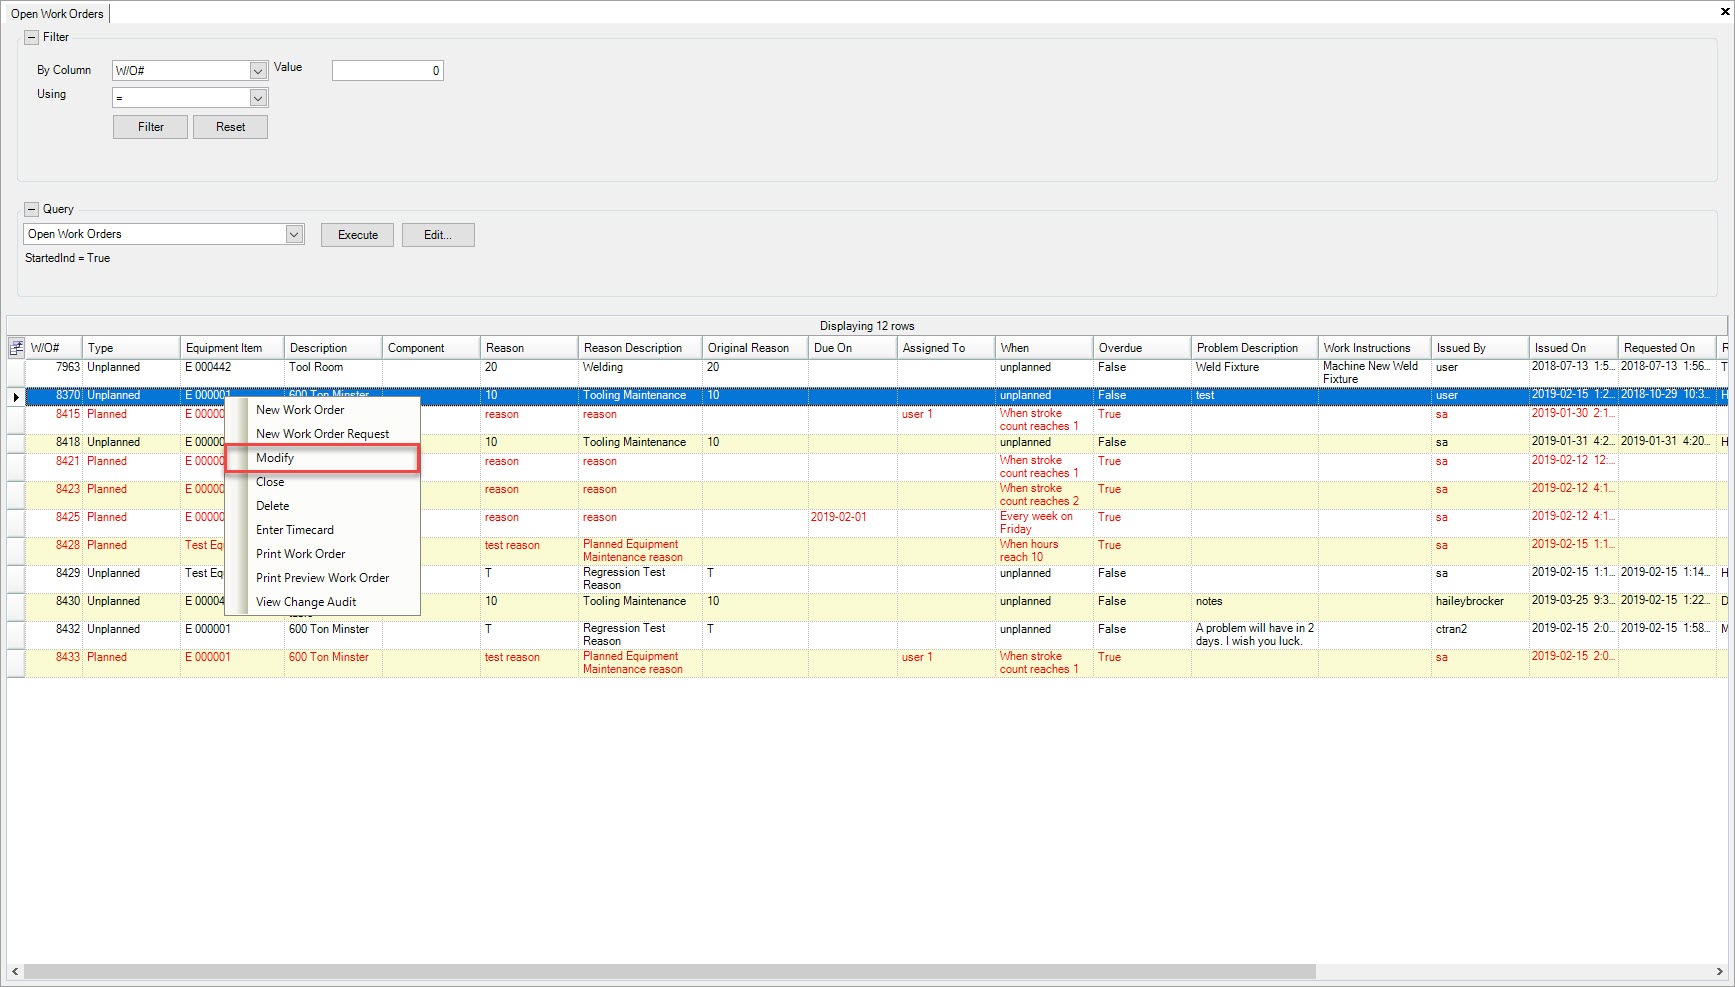The image size is (1735, 987).
Task: Open the By Column dropdown
Action: (x=258, y=71)
